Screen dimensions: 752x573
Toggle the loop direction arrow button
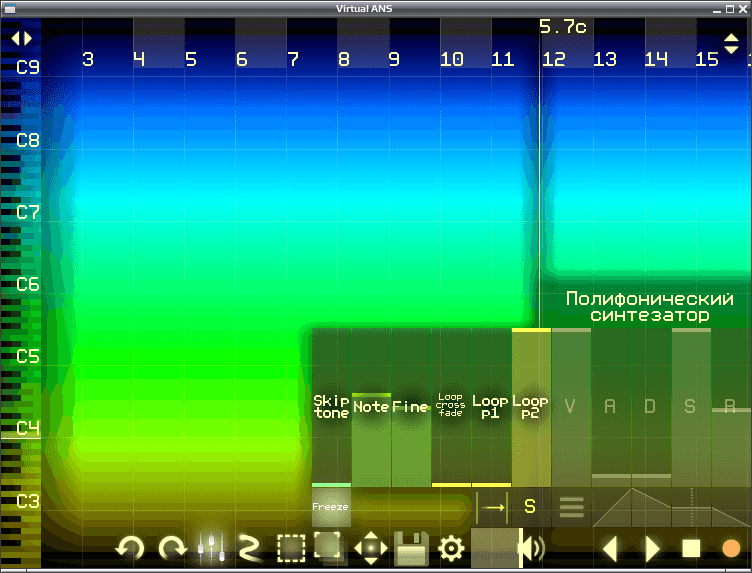coord(492,507)
